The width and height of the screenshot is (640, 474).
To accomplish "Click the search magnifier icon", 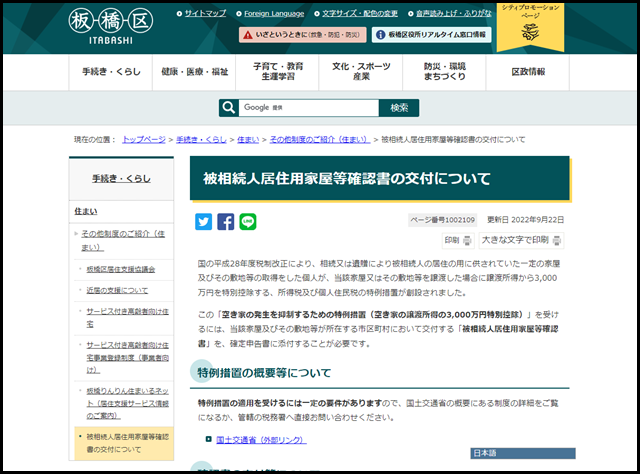I will (x=229, y=108).
